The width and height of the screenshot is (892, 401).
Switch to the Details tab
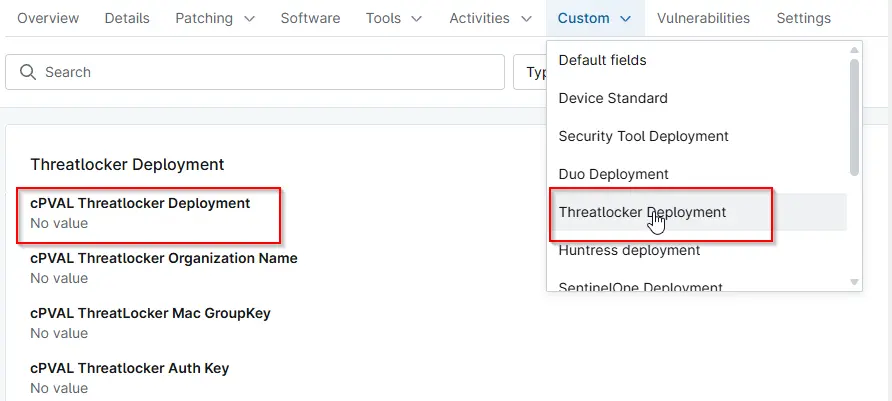(127, 18)
